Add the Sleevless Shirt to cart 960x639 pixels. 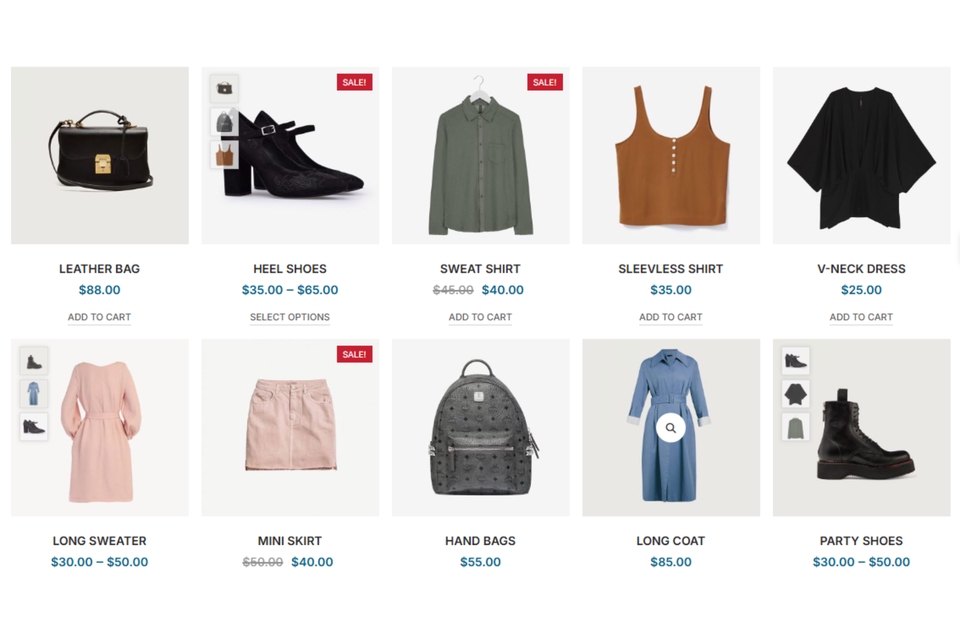point(670,317)
